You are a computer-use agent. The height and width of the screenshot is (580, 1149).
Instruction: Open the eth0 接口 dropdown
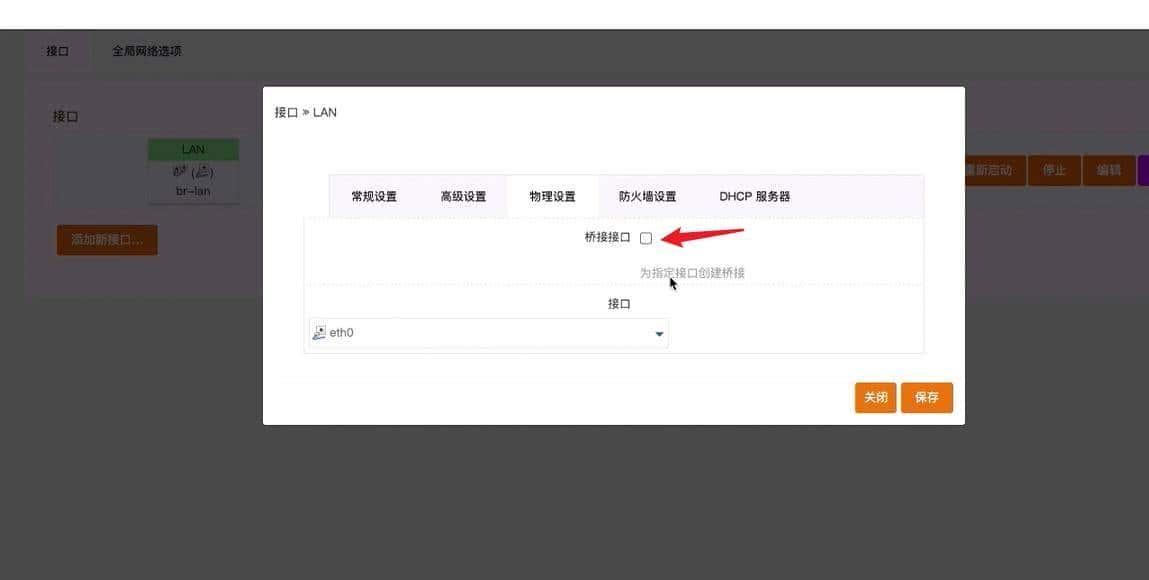[x=487, y=331]
